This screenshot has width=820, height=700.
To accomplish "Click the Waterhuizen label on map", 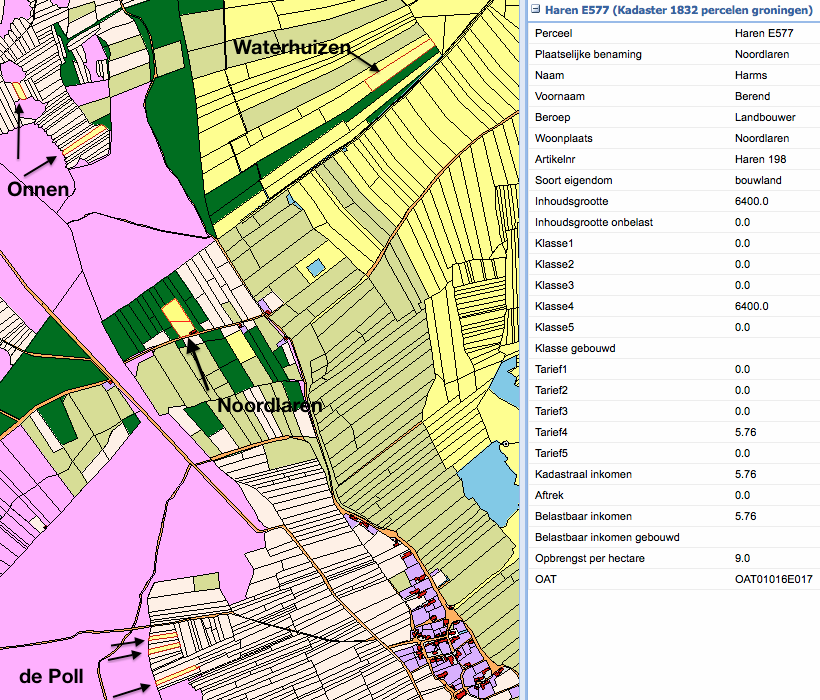I will [x=290, y=46].
